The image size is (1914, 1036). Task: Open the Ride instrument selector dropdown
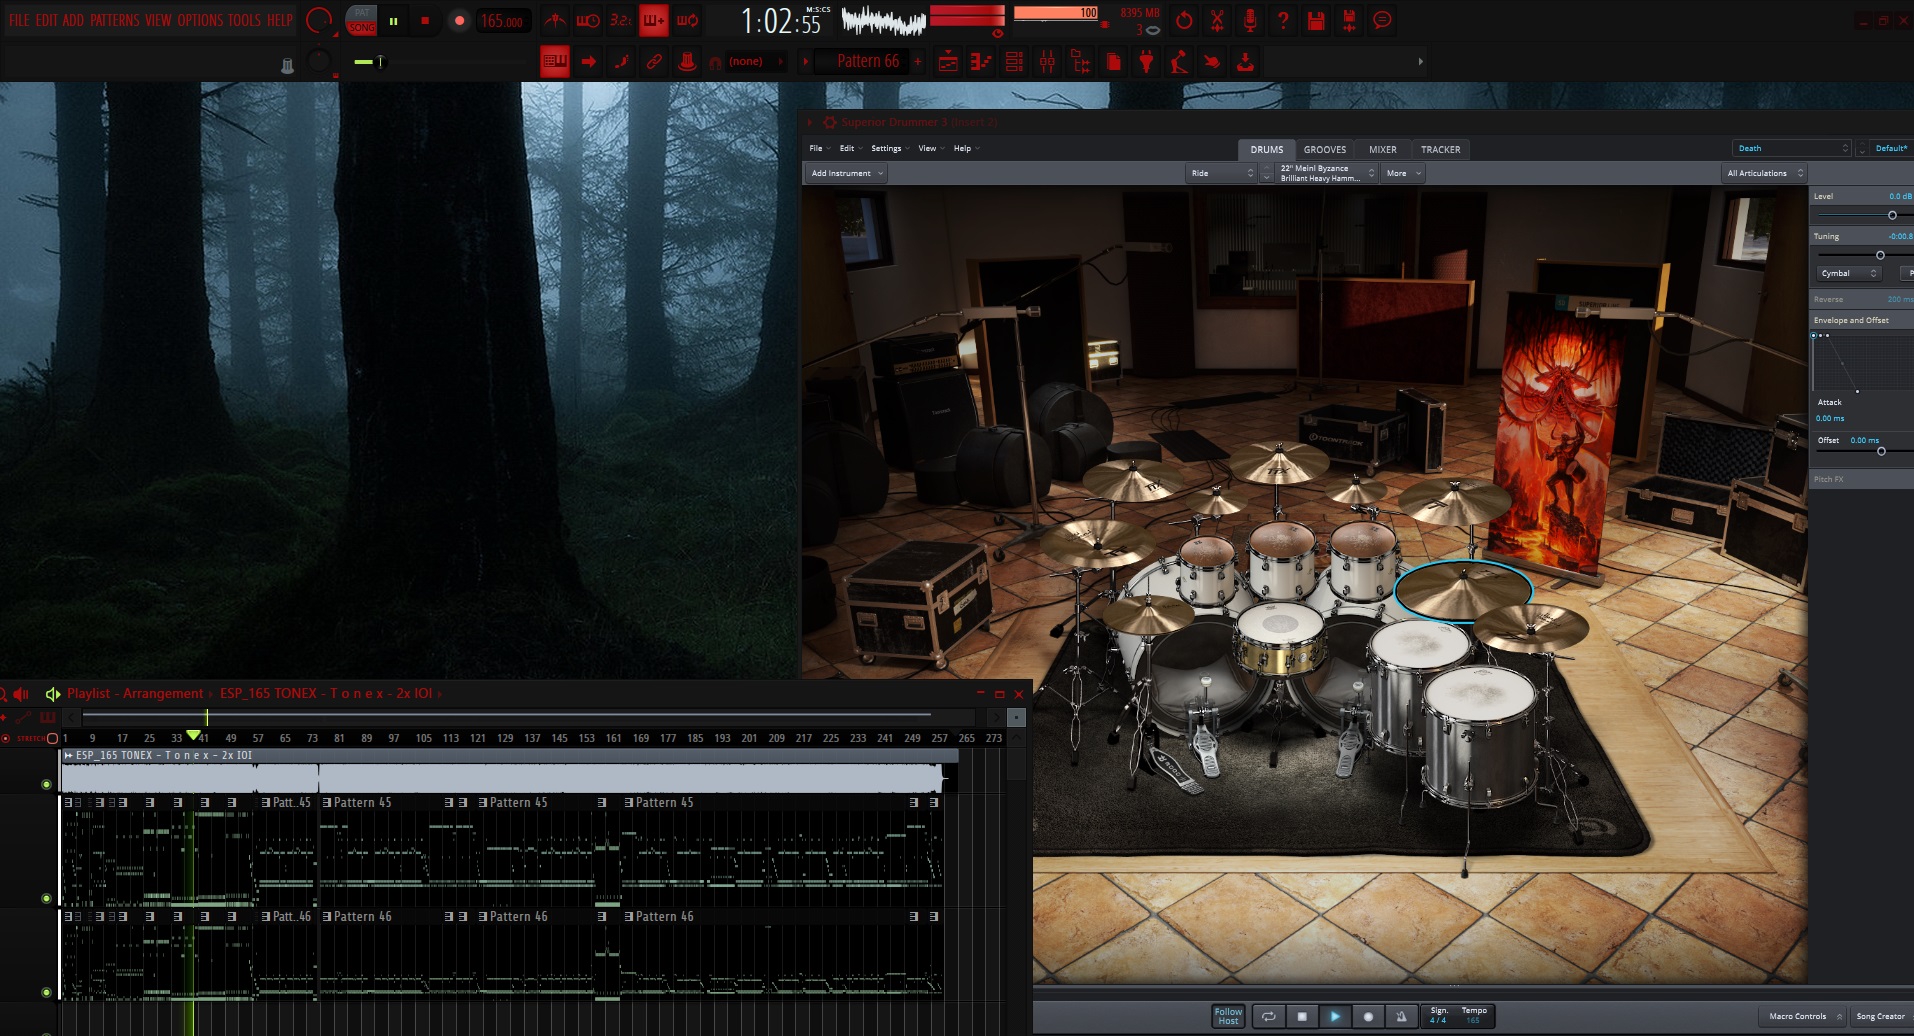tap(1221, 173)
